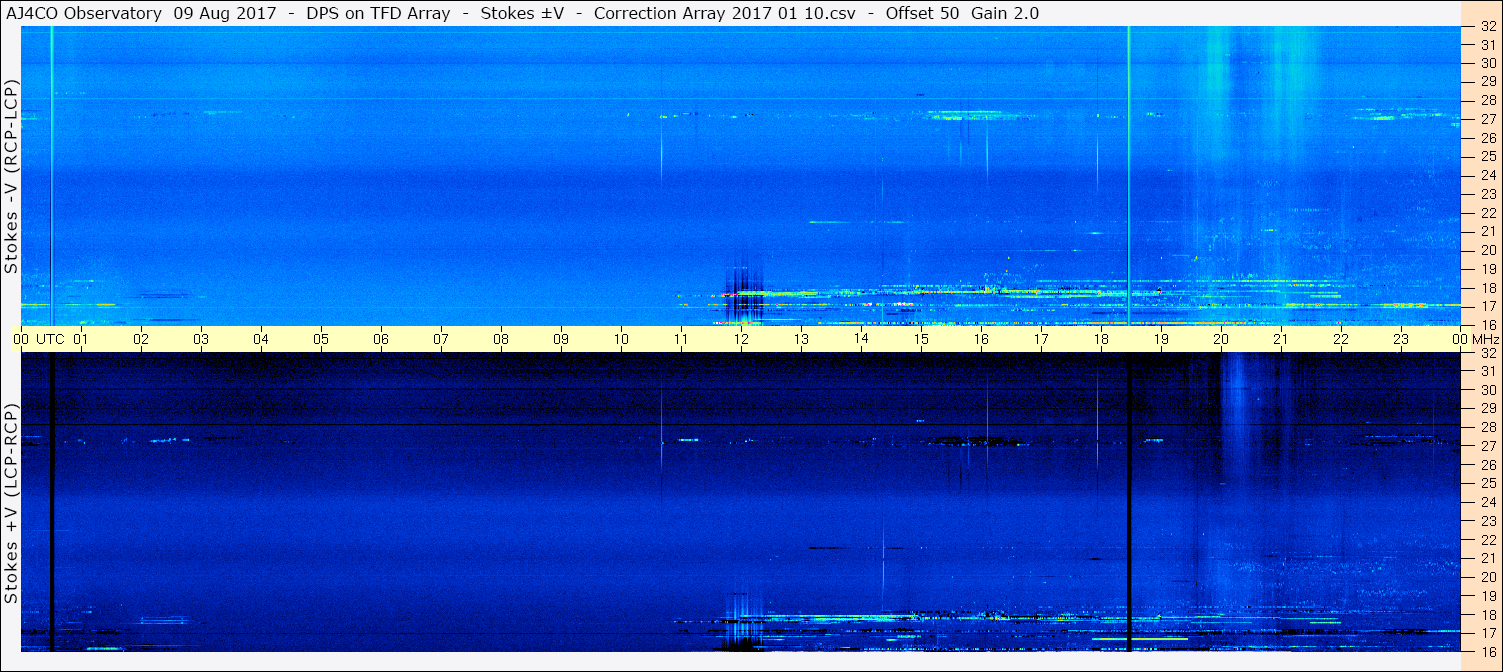
Task: Select the 22 hour marker on time axis
Action: pyautogui.click(x=1341, y=339)
